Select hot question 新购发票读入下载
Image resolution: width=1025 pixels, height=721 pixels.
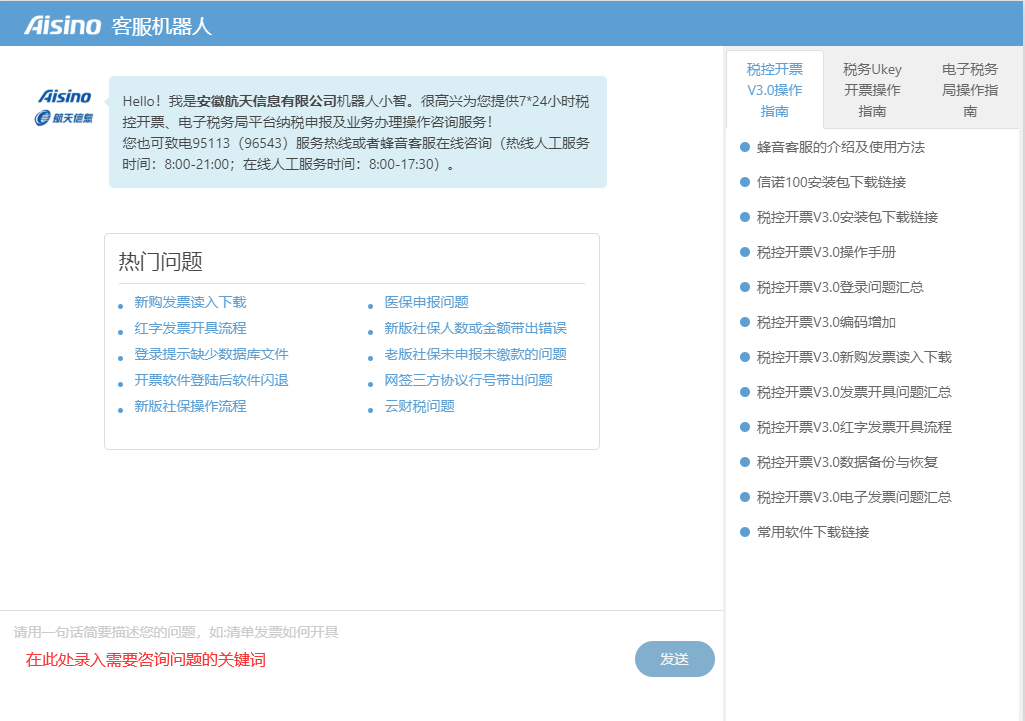point(190,302)
